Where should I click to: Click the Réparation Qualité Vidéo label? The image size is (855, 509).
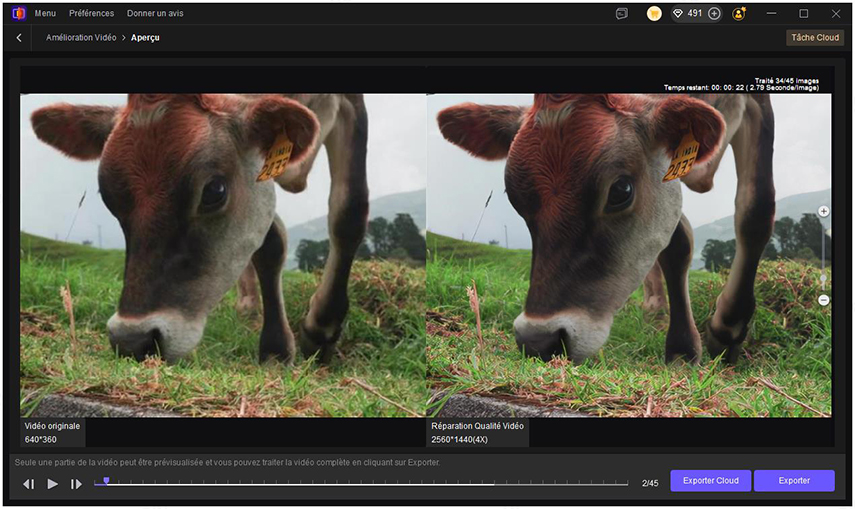(x=477, y=426)
